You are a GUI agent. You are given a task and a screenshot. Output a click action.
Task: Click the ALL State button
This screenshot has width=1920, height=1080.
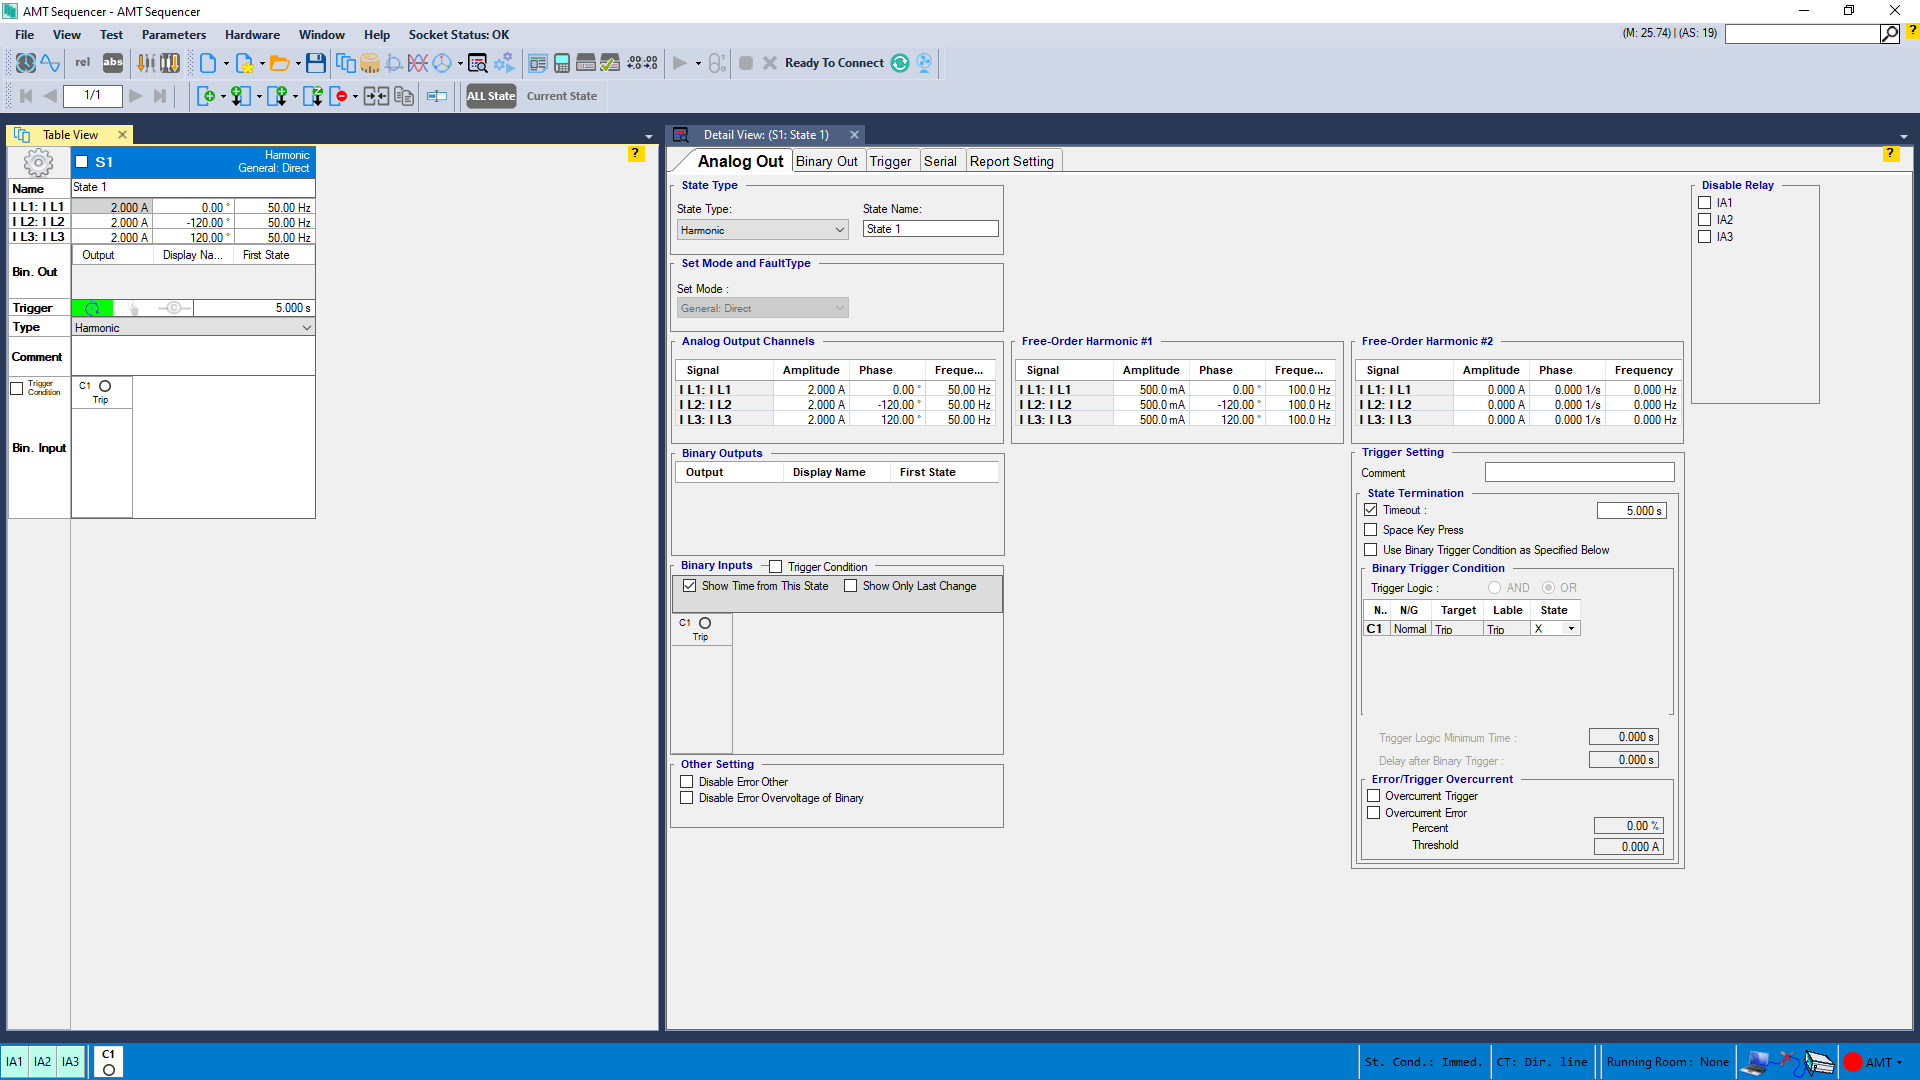click(x=491, y=96)
